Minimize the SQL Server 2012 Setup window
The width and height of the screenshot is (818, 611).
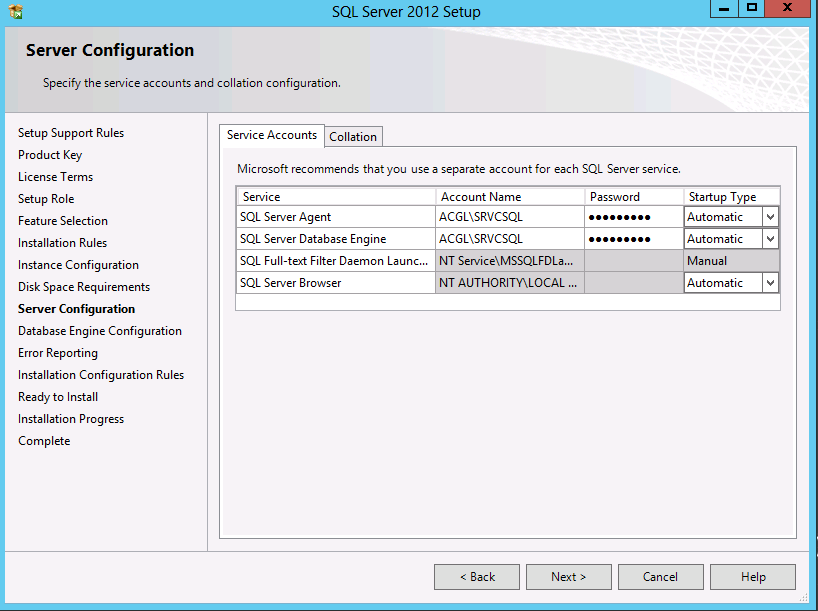[724, 9]
